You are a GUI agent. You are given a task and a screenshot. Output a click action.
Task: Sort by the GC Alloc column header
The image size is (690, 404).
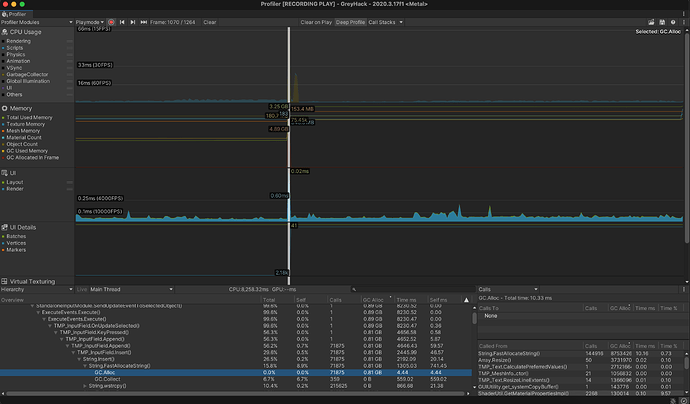pyautogui.click(x=373, y=299)
